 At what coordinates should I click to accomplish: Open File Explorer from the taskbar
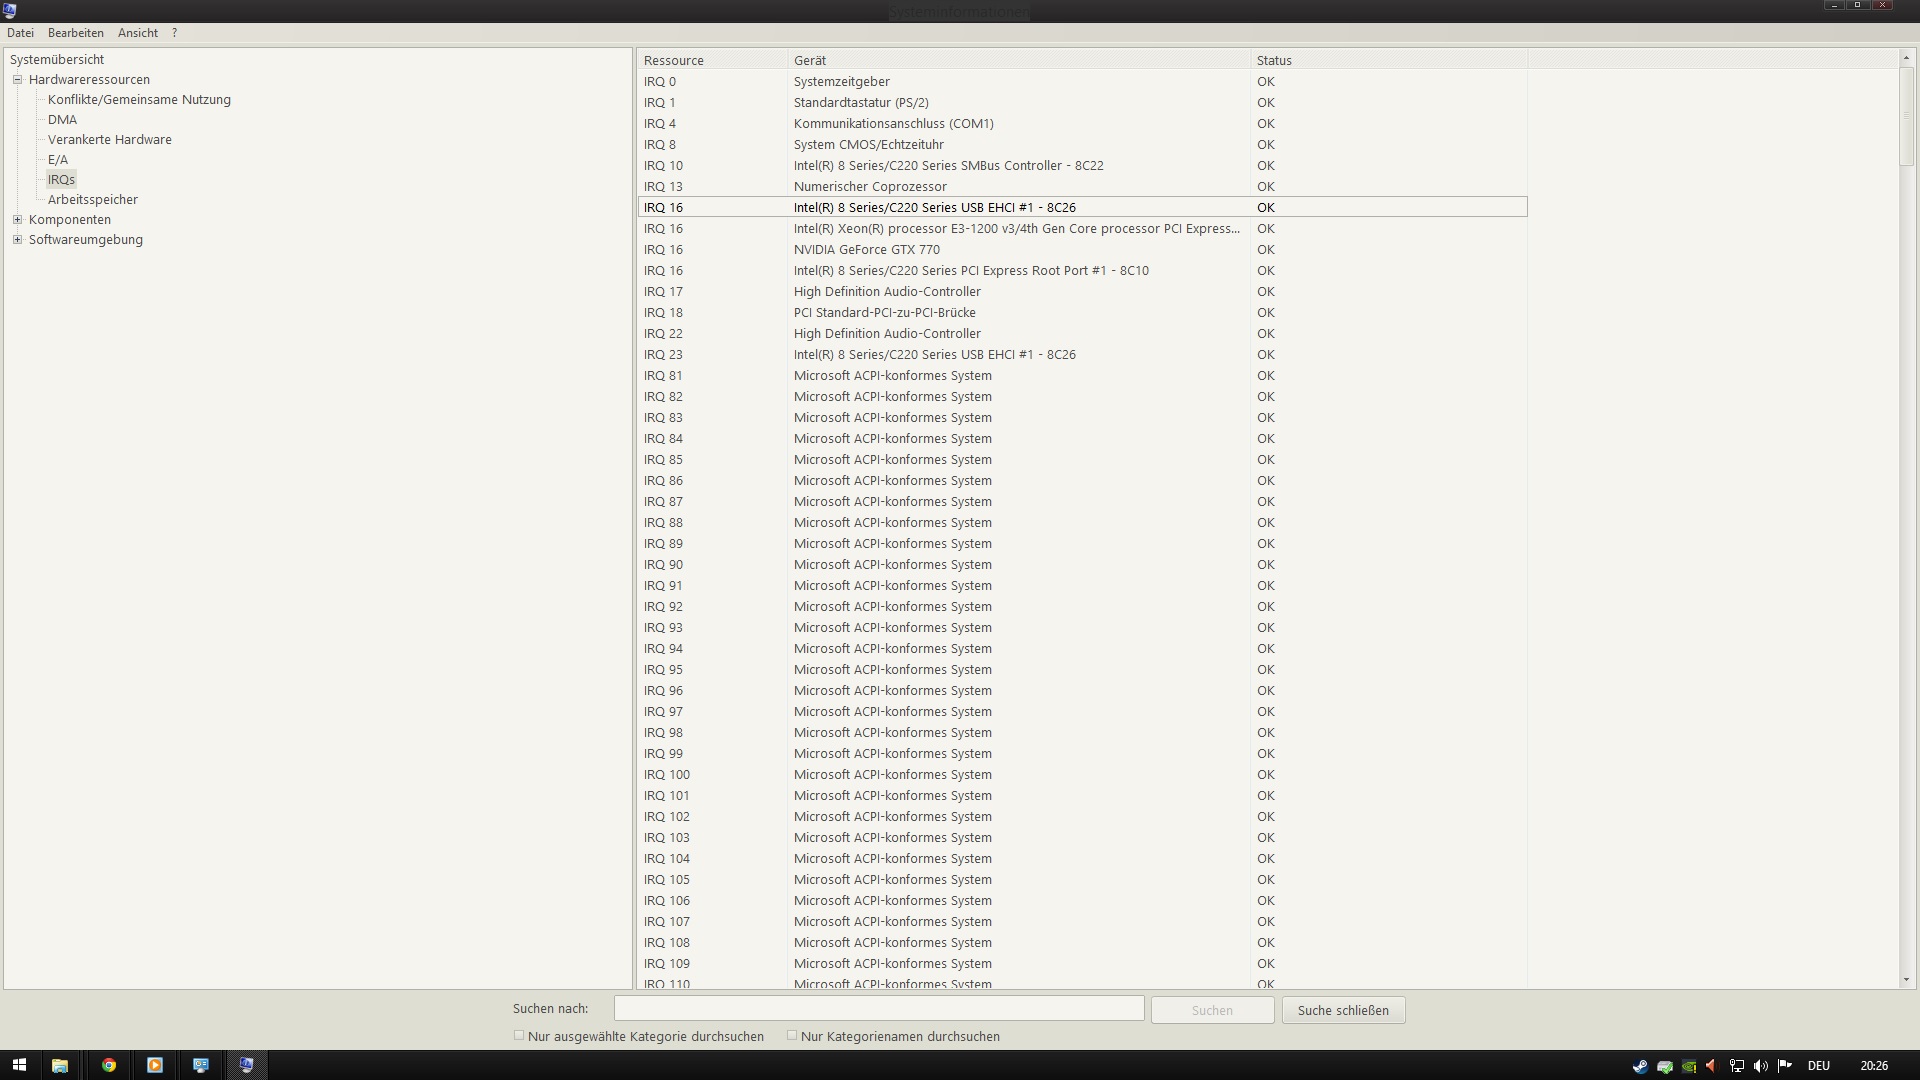[60, 1065]
